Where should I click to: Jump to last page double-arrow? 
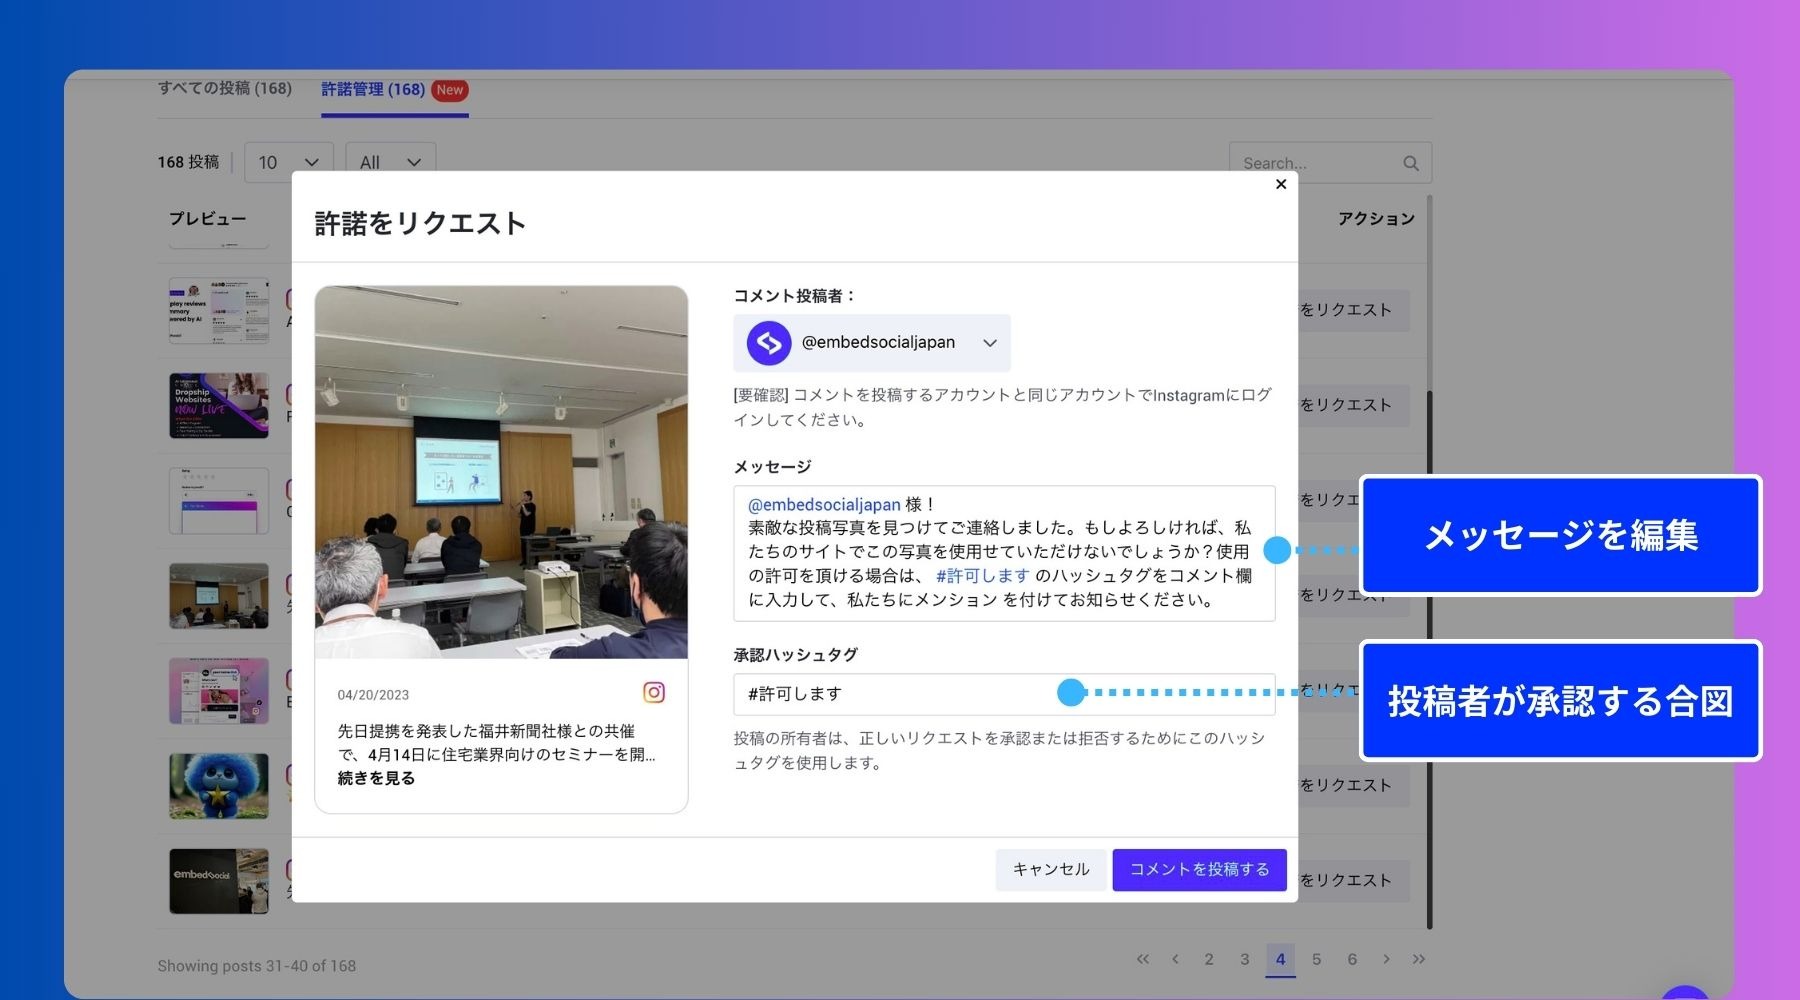tap(1419, 959)
